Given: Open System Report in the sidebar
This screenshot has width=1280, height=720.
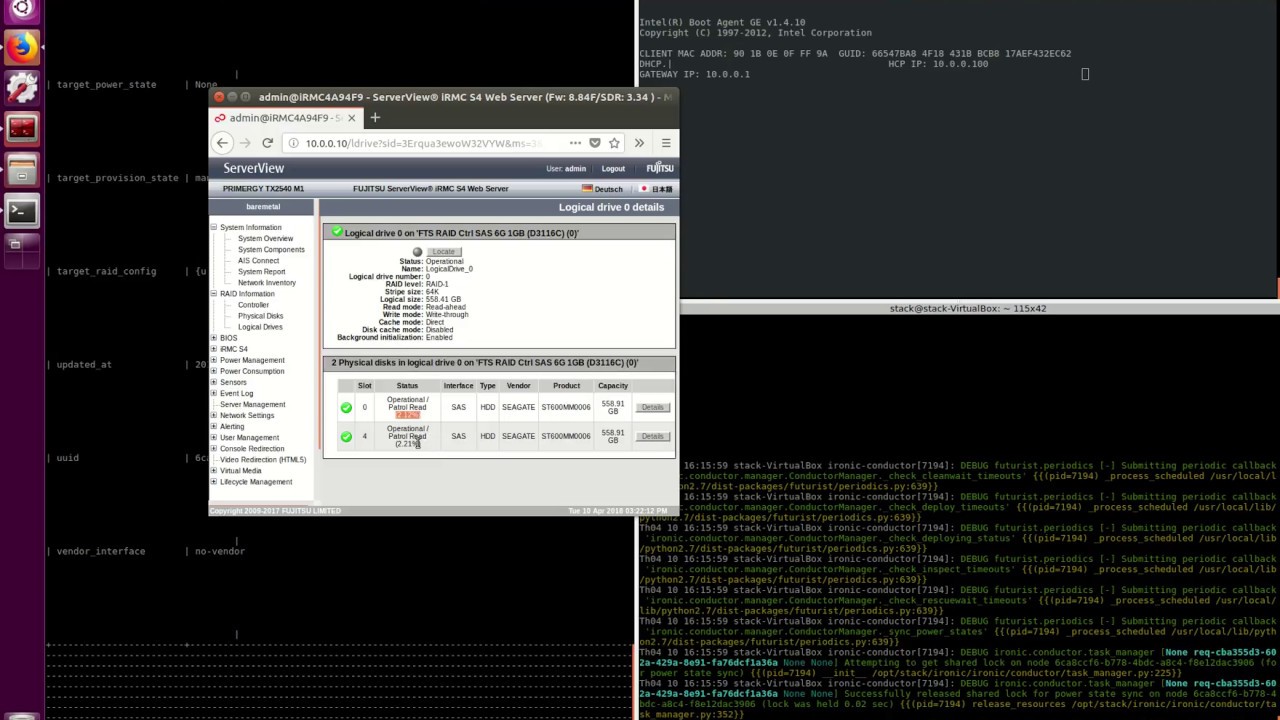Looking at the screenshot, I should coord(261,271).
